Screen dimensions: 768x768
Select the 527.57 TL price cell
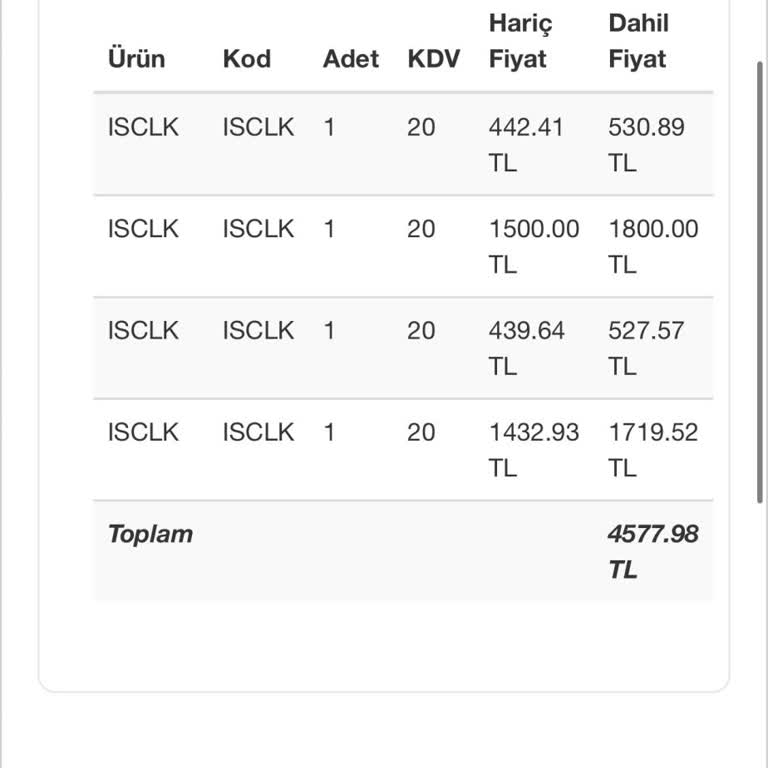pyautogui.click(x=647, y=348)
